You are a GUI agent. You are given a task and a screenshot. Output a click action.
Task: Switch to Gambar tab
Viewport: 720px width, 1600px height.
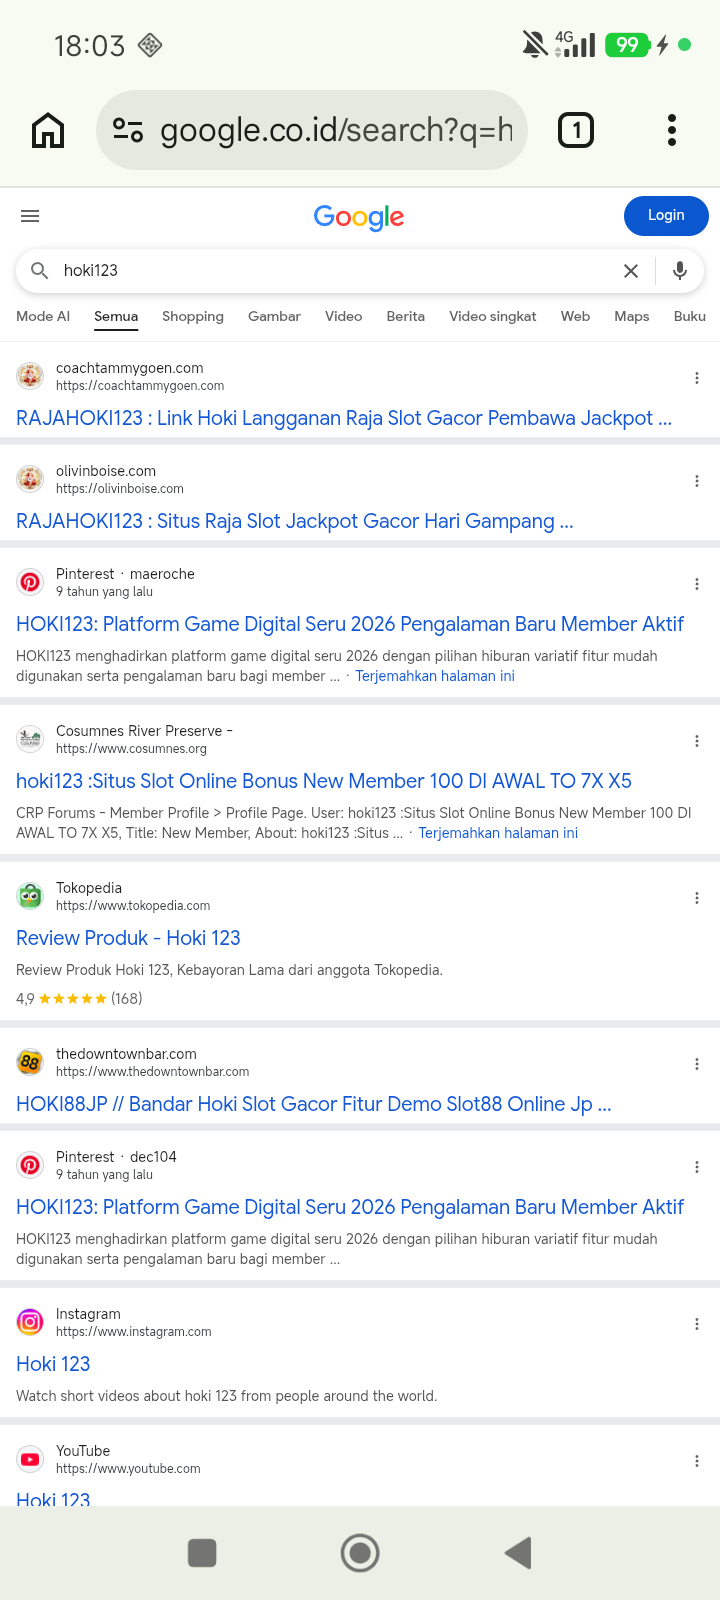[274, 316]
